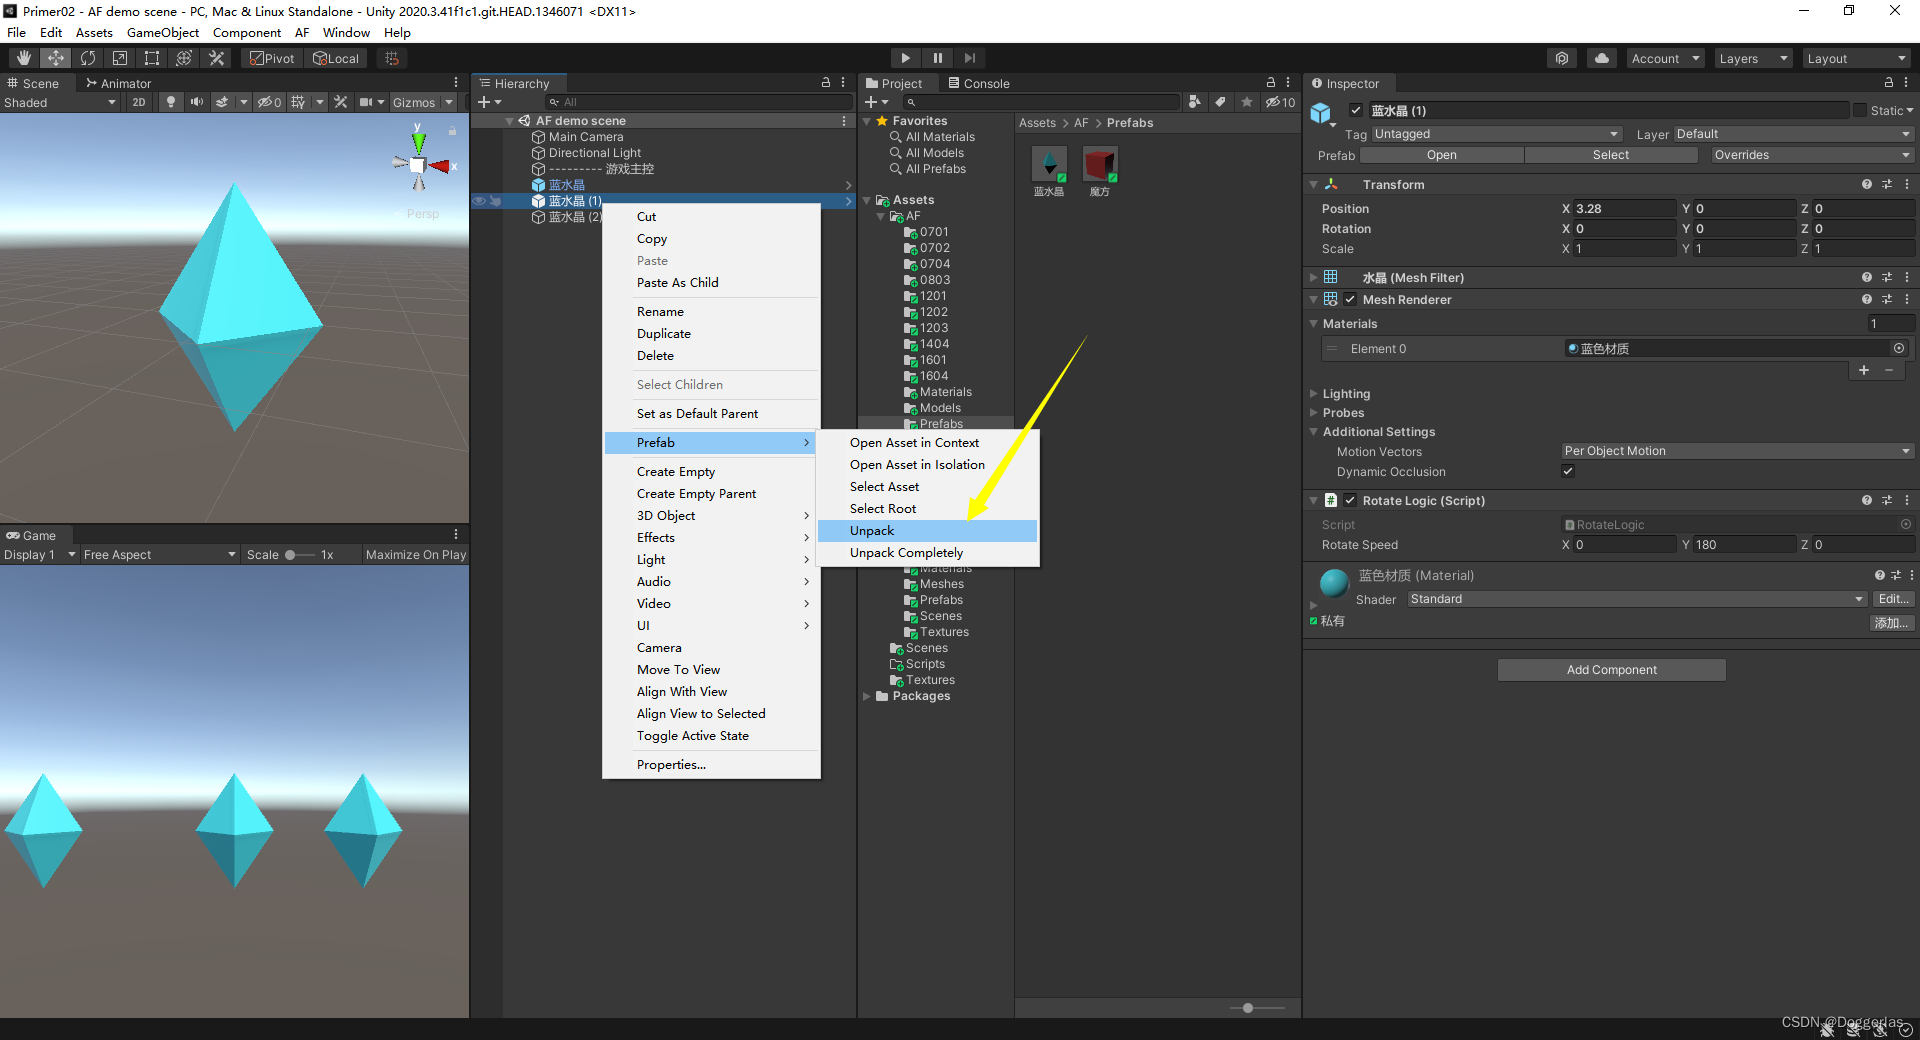
Task: Select the Rect tool in toolbar
Action: coord(152,58)
